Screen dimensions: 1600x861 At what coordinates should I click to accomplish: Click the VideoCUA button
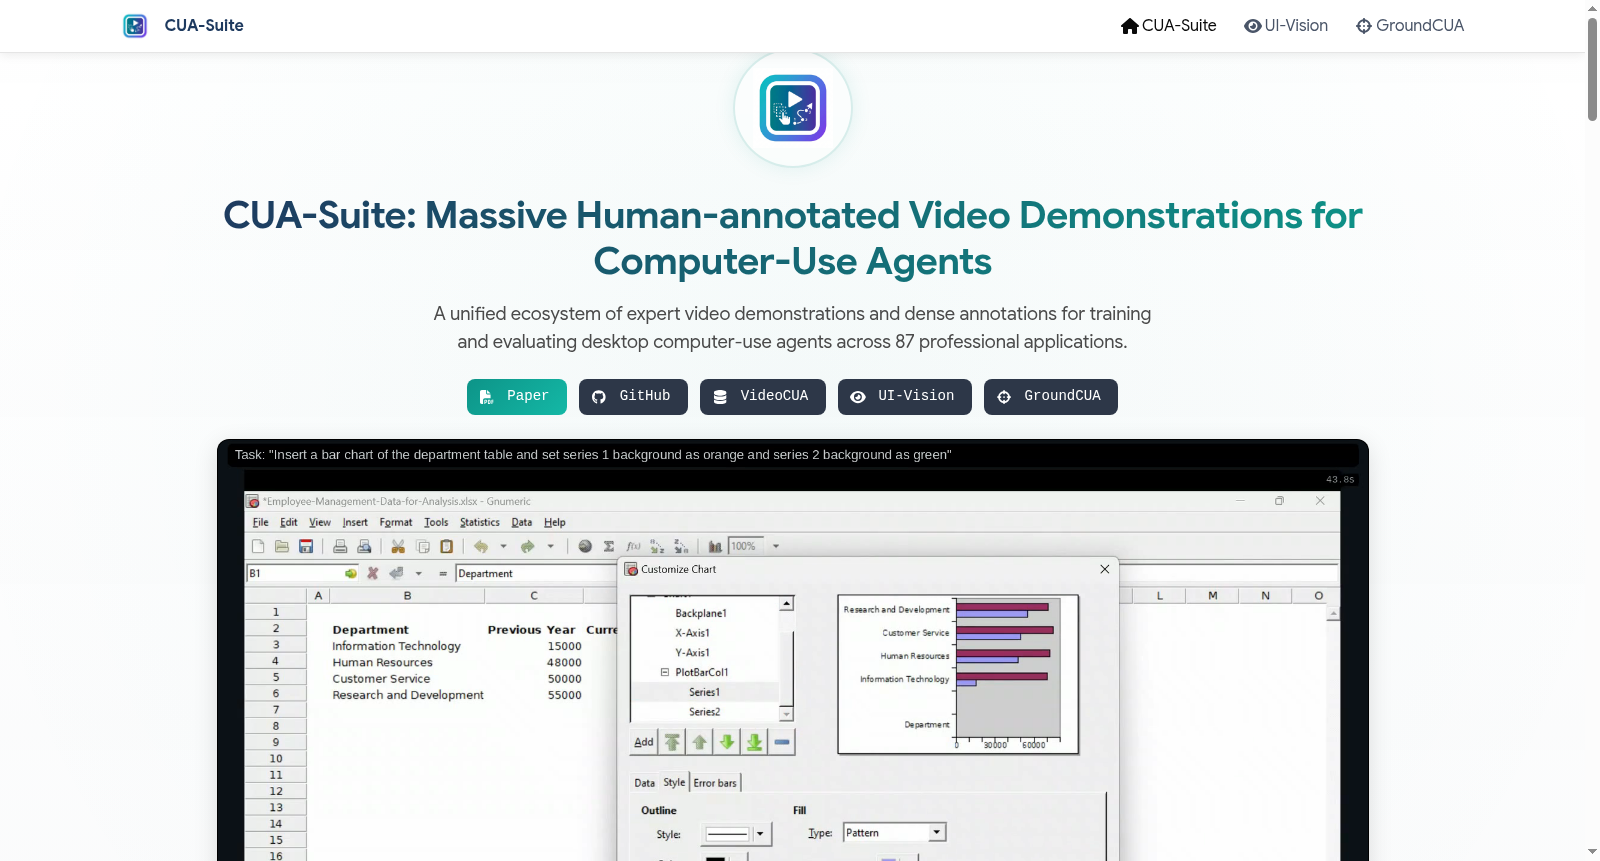(x=763, y=397)
